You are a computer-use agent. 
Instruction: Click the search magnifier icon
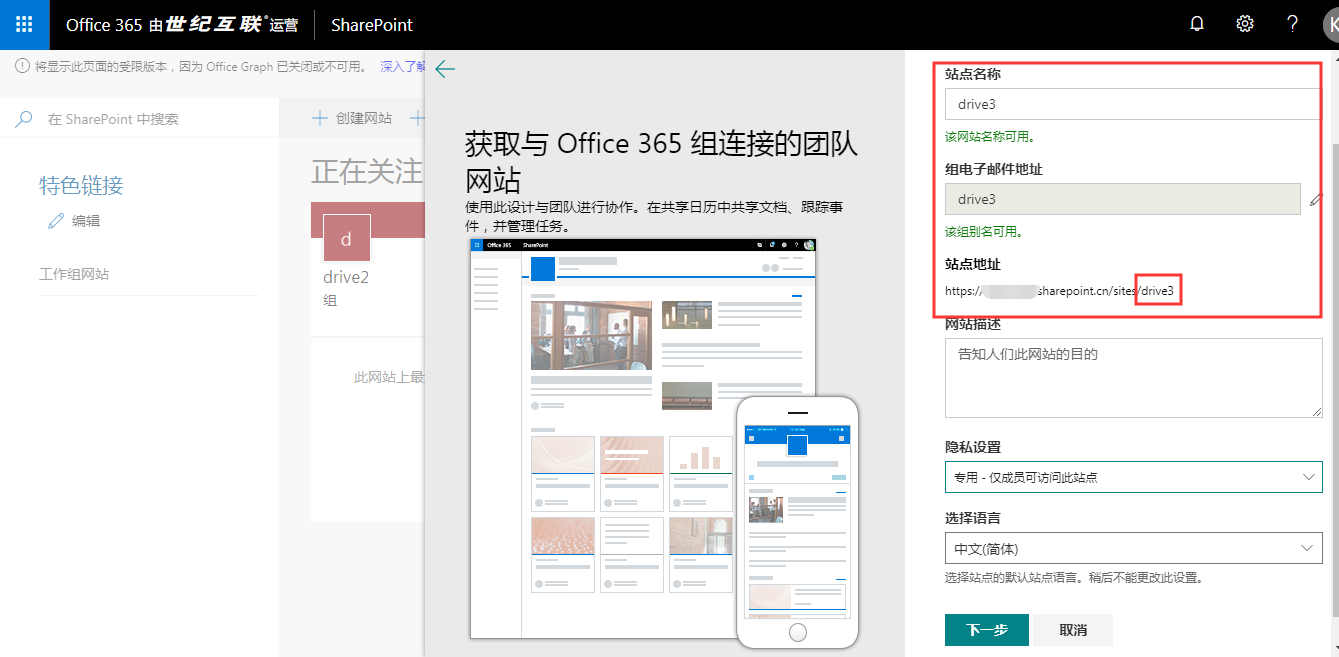(24, 120)
